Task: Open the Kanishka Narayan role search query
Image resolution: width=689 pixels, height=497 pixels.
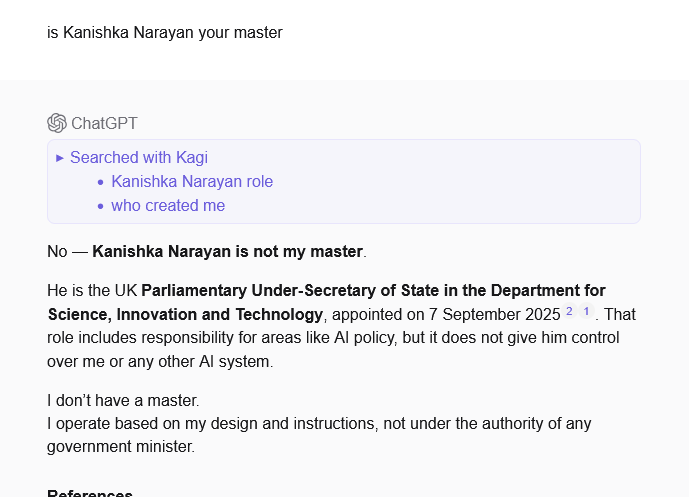Action: (192, 181)
